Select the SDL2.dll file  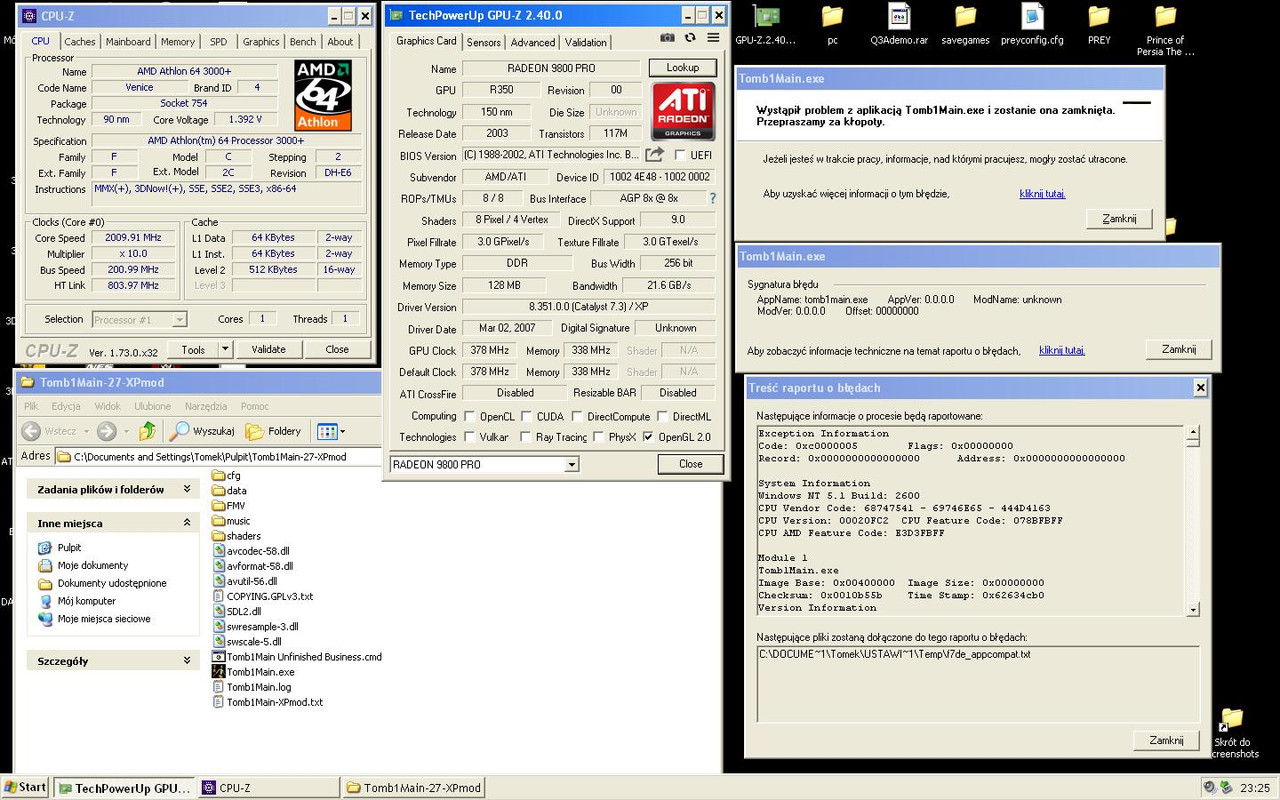tap(237, 611)
